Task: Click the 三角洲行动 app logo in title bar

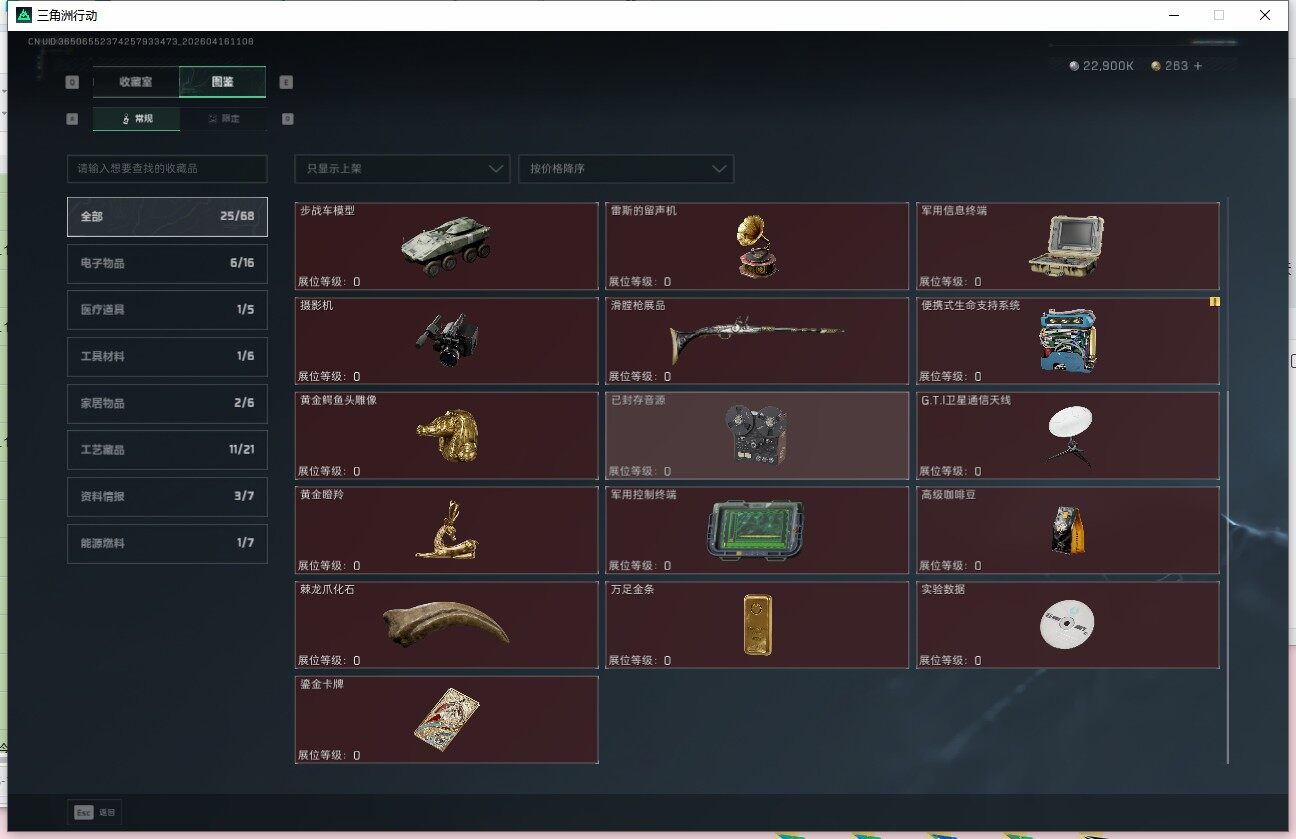Action: pyautogui.click(x=24, y=15)
